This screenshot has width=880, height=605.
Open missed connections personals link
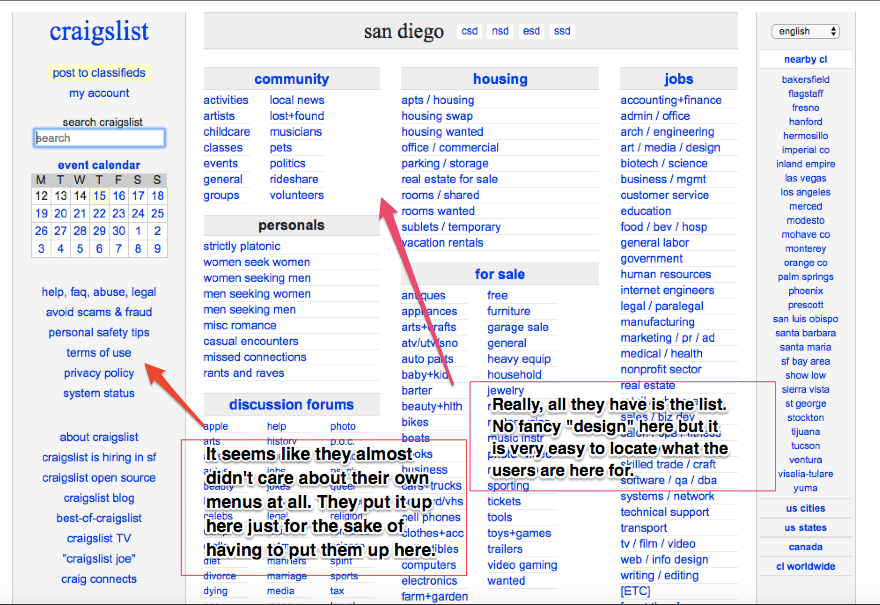point(255,357)
